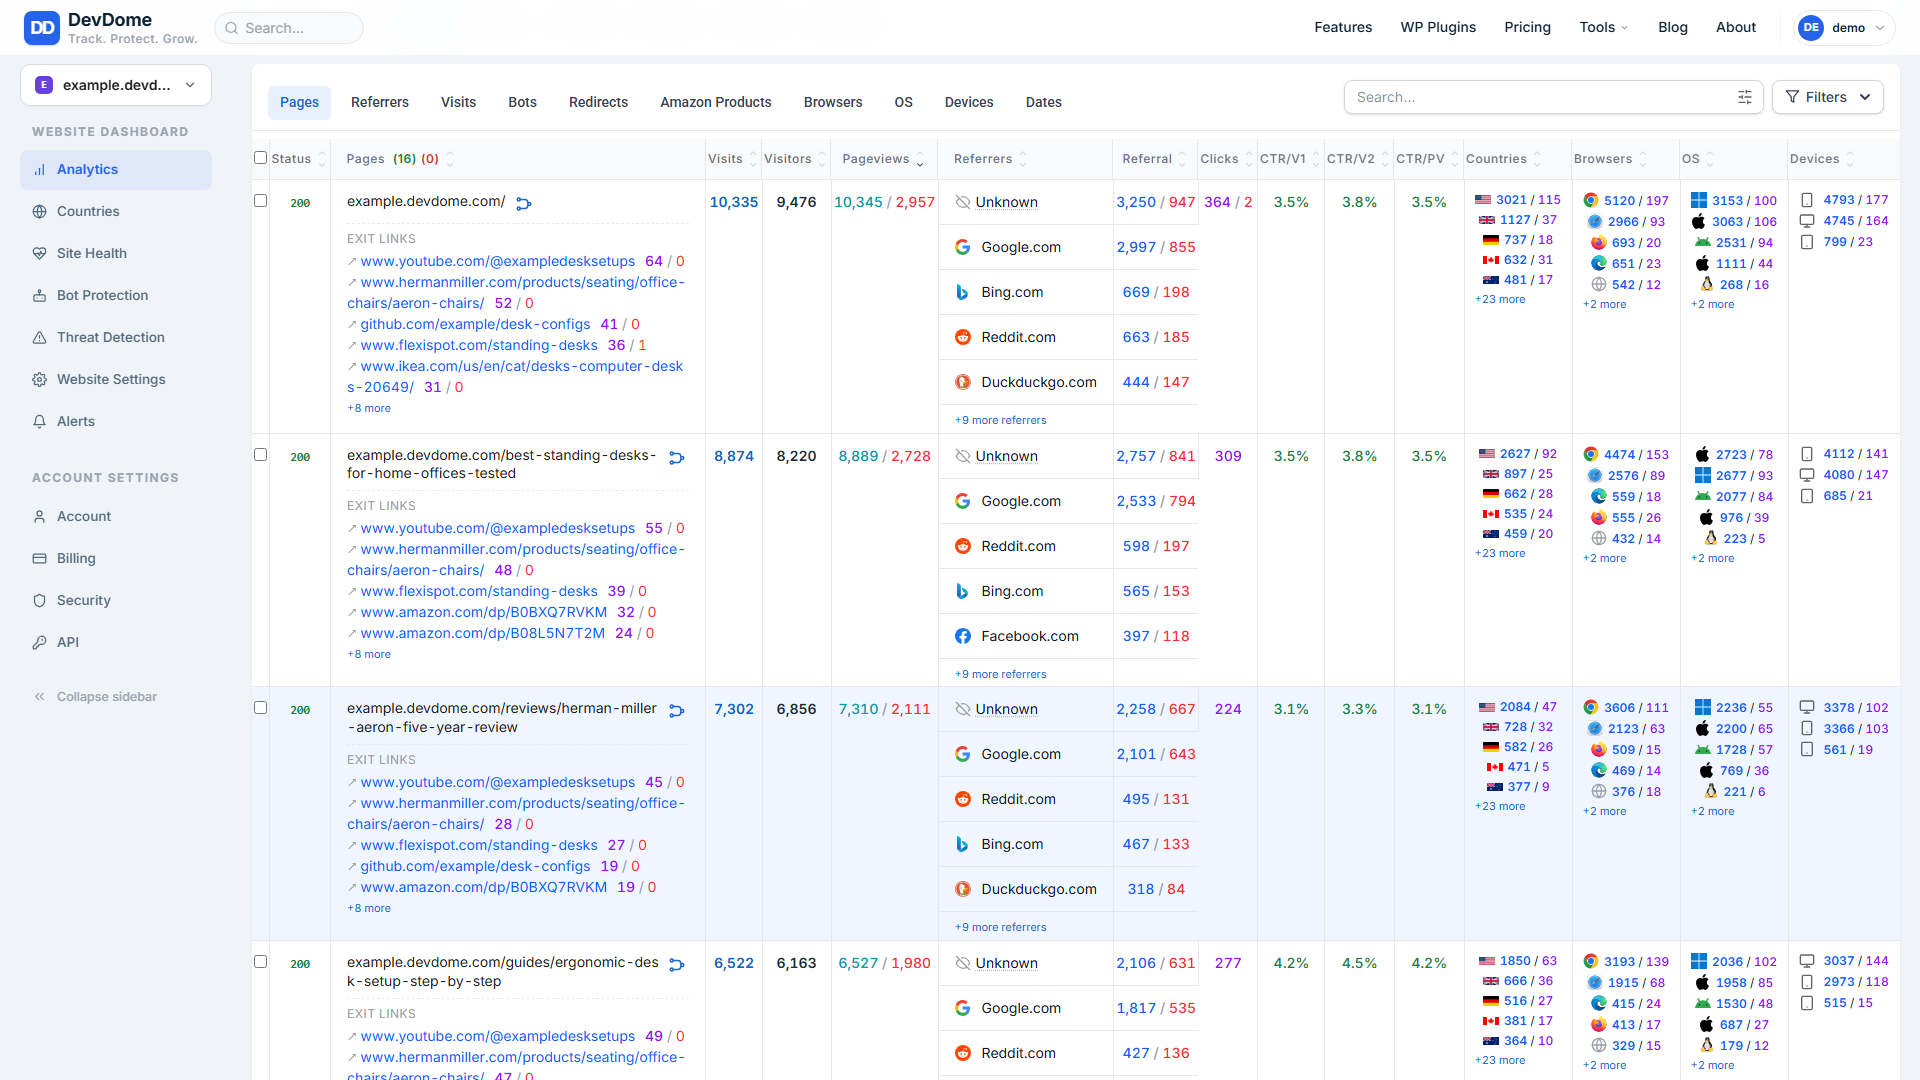1920x1080 pixels.
Task: Sort by Clicks column header
Action: [1226, 159]
